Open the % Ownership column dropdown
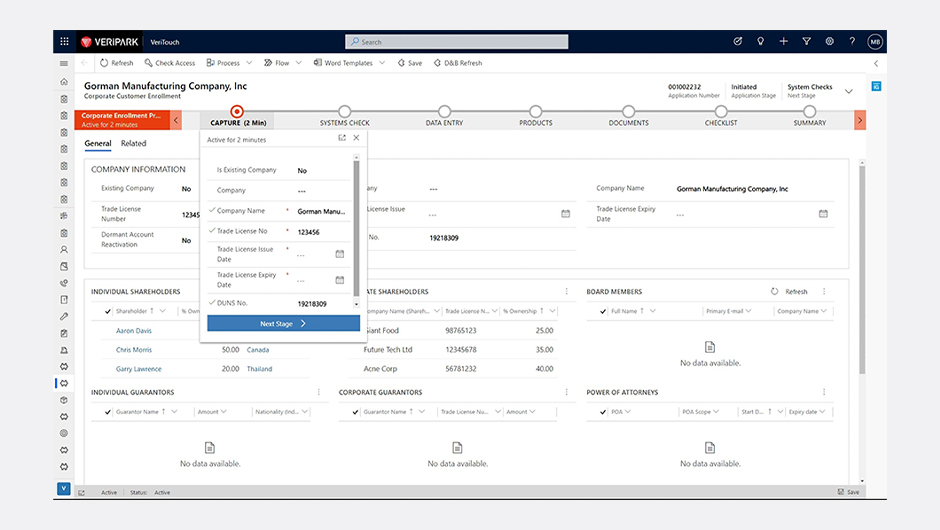940x530 pixels. (552, 311)
